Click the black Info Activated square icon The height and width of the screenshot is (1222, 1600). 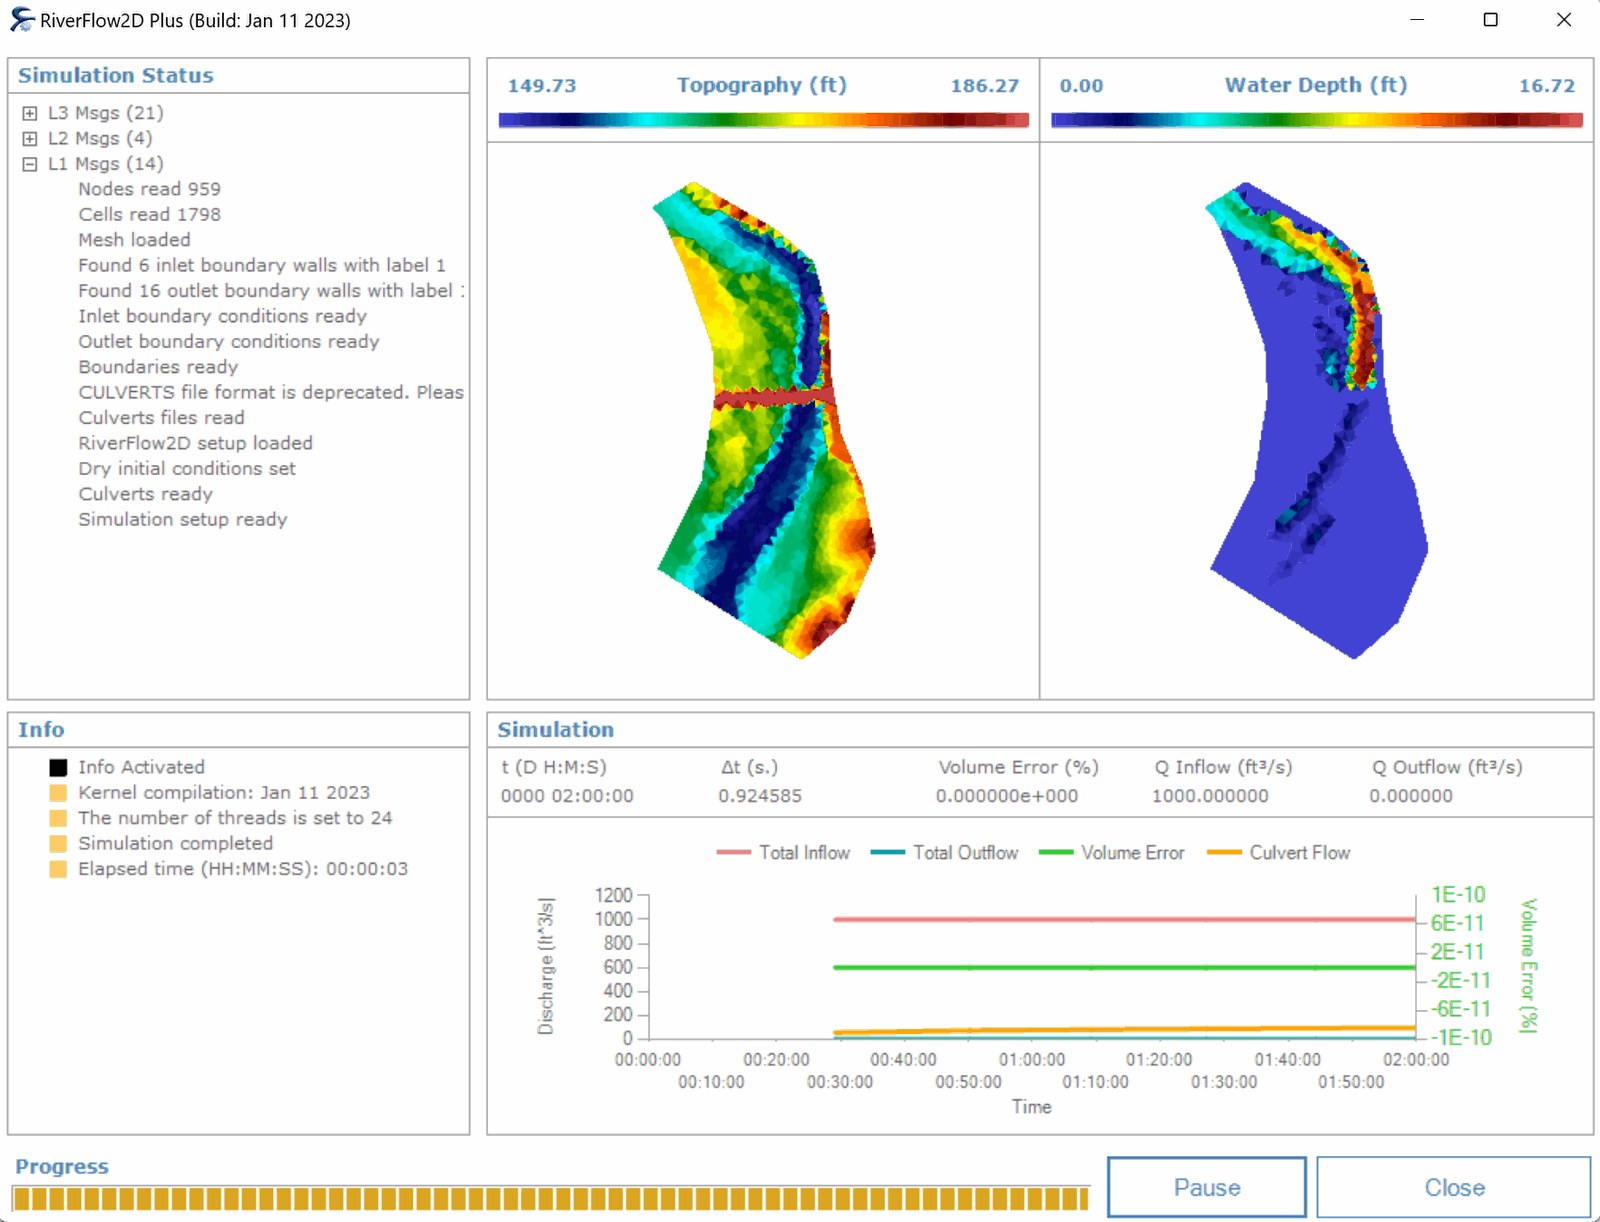coord(58,768)
